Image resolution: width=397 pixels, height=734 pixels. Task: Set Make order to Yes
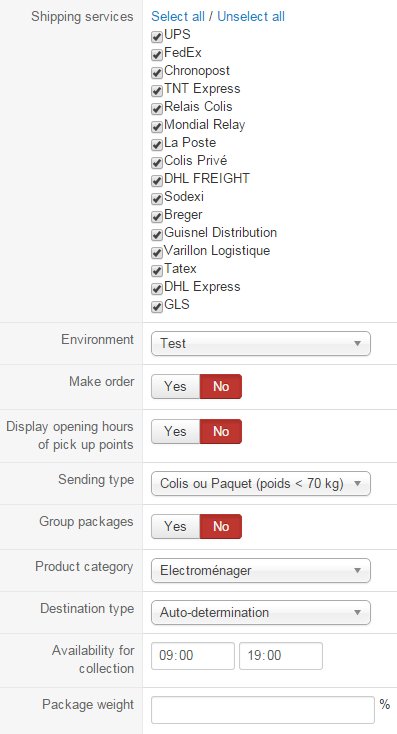[176, 386]
